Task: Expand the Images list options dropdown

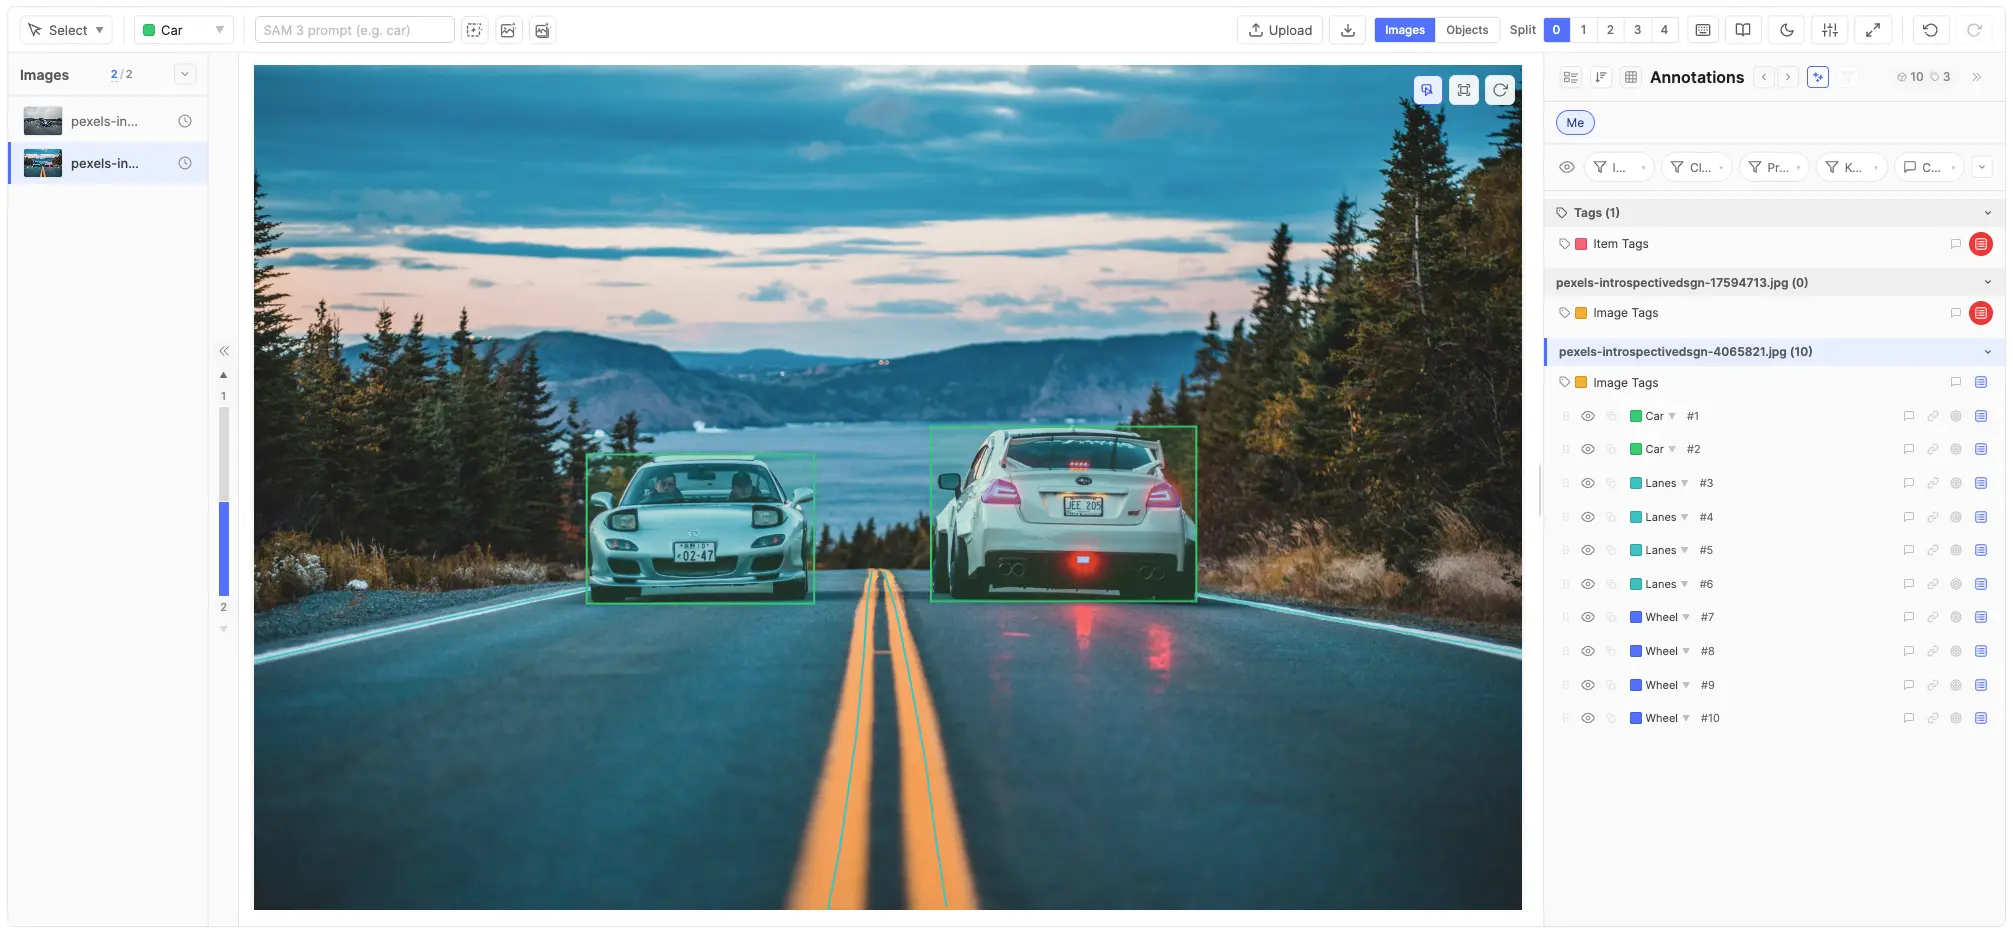Action: coord(185,74)
